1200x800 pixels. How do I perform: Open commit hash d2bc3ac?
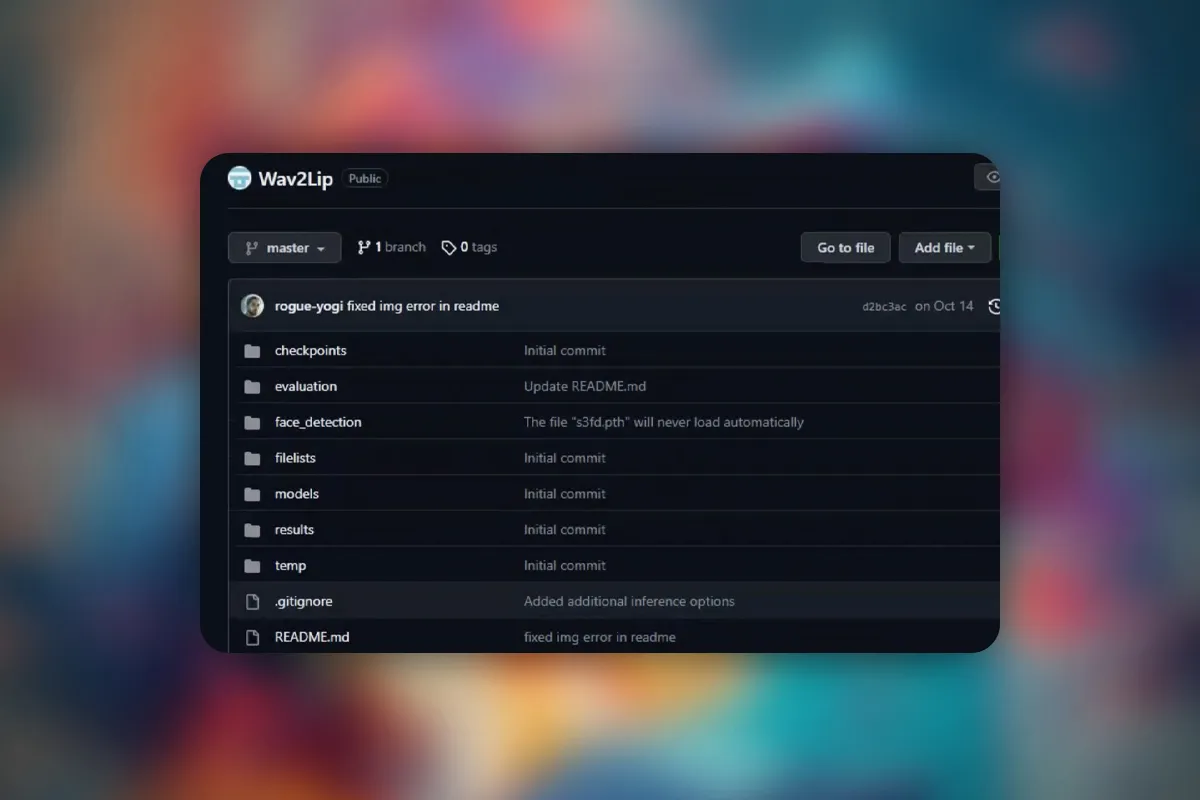point(885,307)
